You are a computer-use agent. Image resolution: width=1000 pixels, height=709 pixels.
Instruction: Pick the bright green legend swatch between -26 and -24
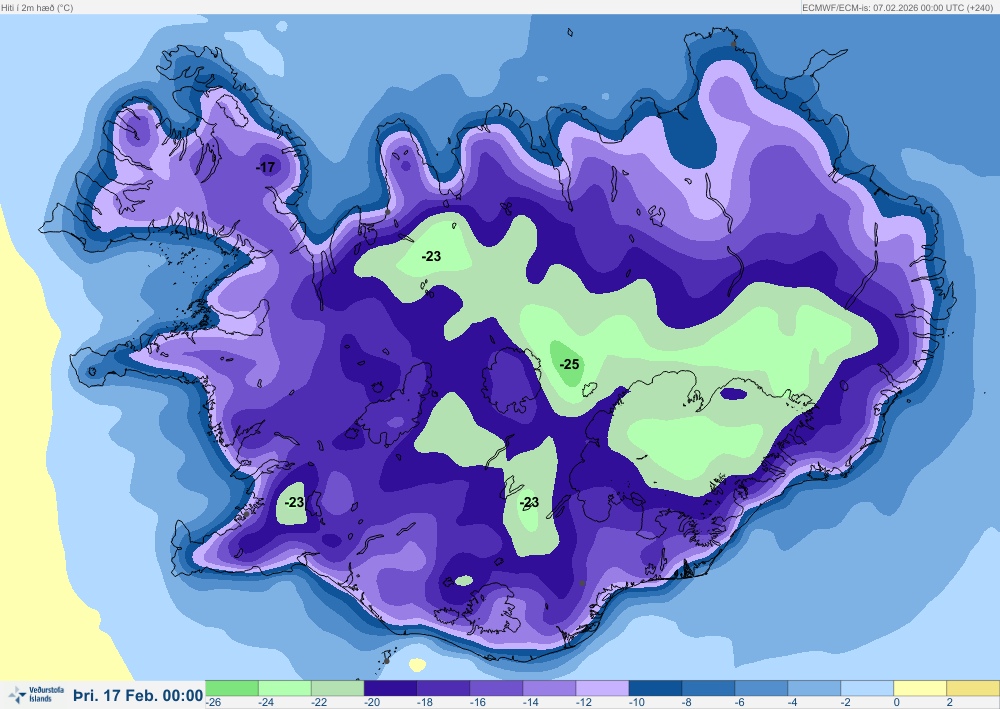coord(232,688)
